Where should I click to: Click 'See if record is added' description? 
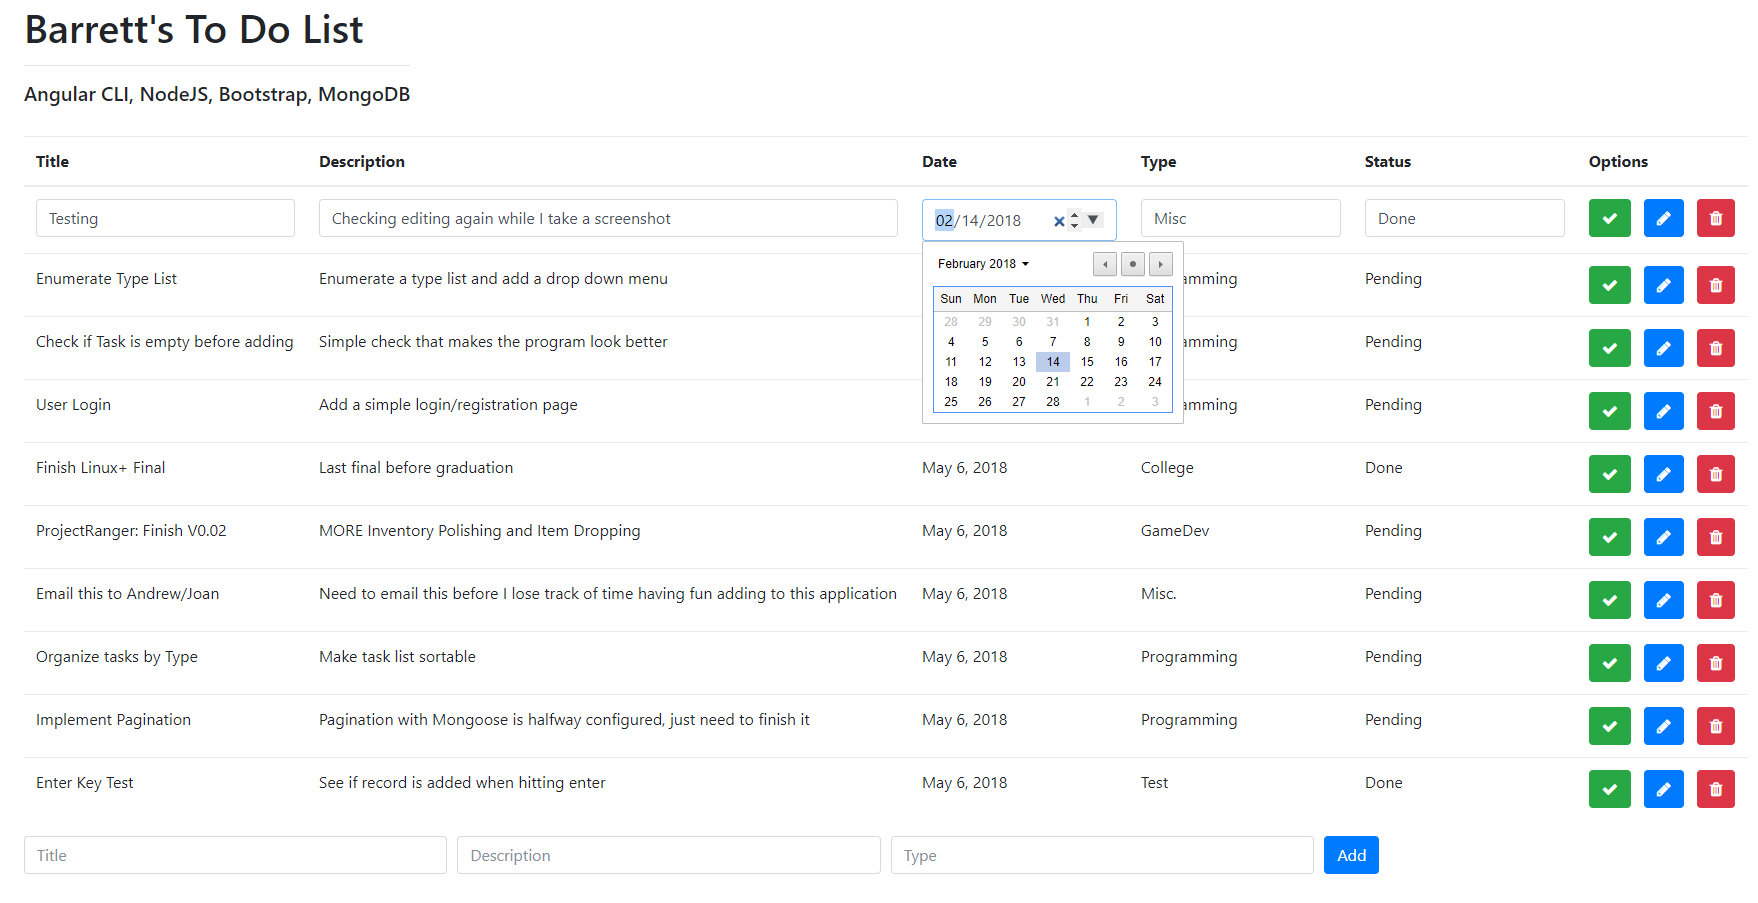(x=462, y=783)
